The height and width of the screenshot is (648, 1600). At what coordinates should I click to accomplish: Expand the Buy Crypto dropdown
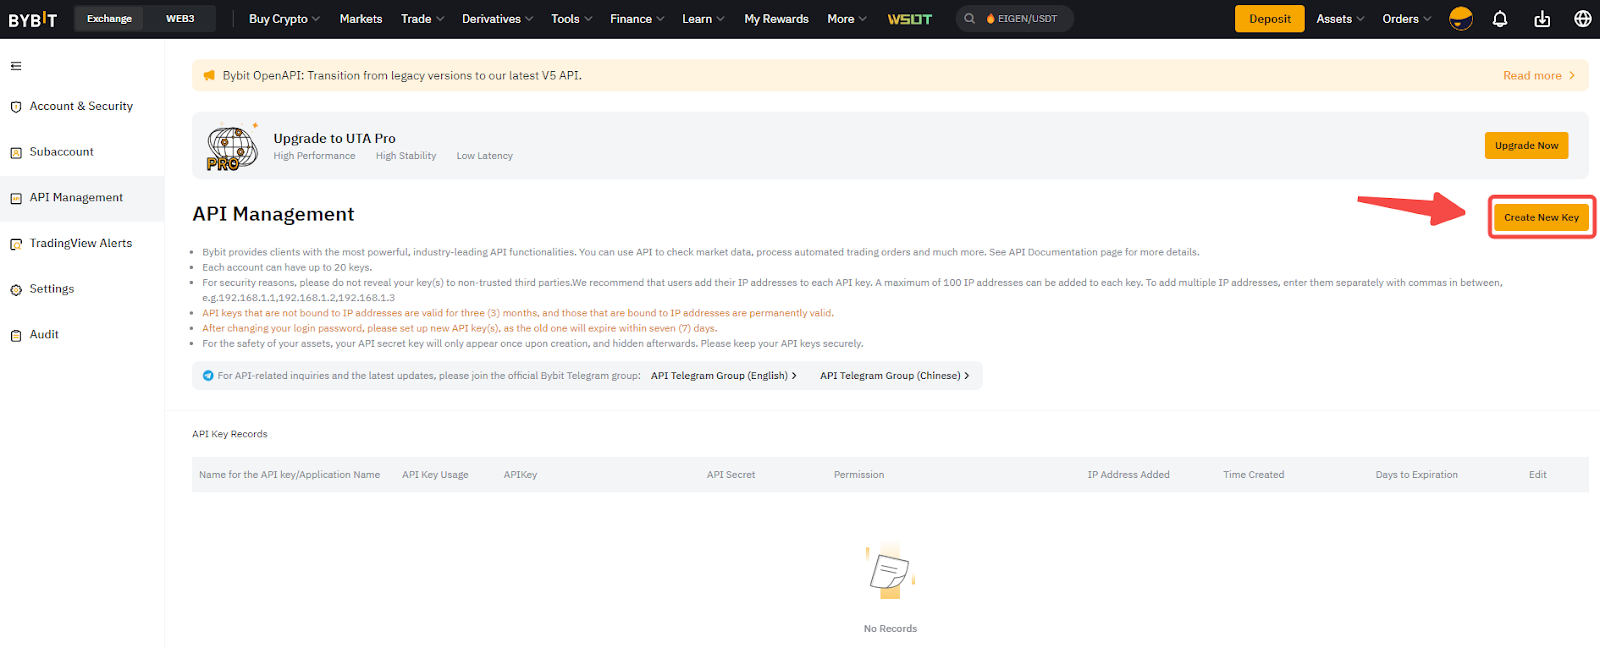pos(284,19)
